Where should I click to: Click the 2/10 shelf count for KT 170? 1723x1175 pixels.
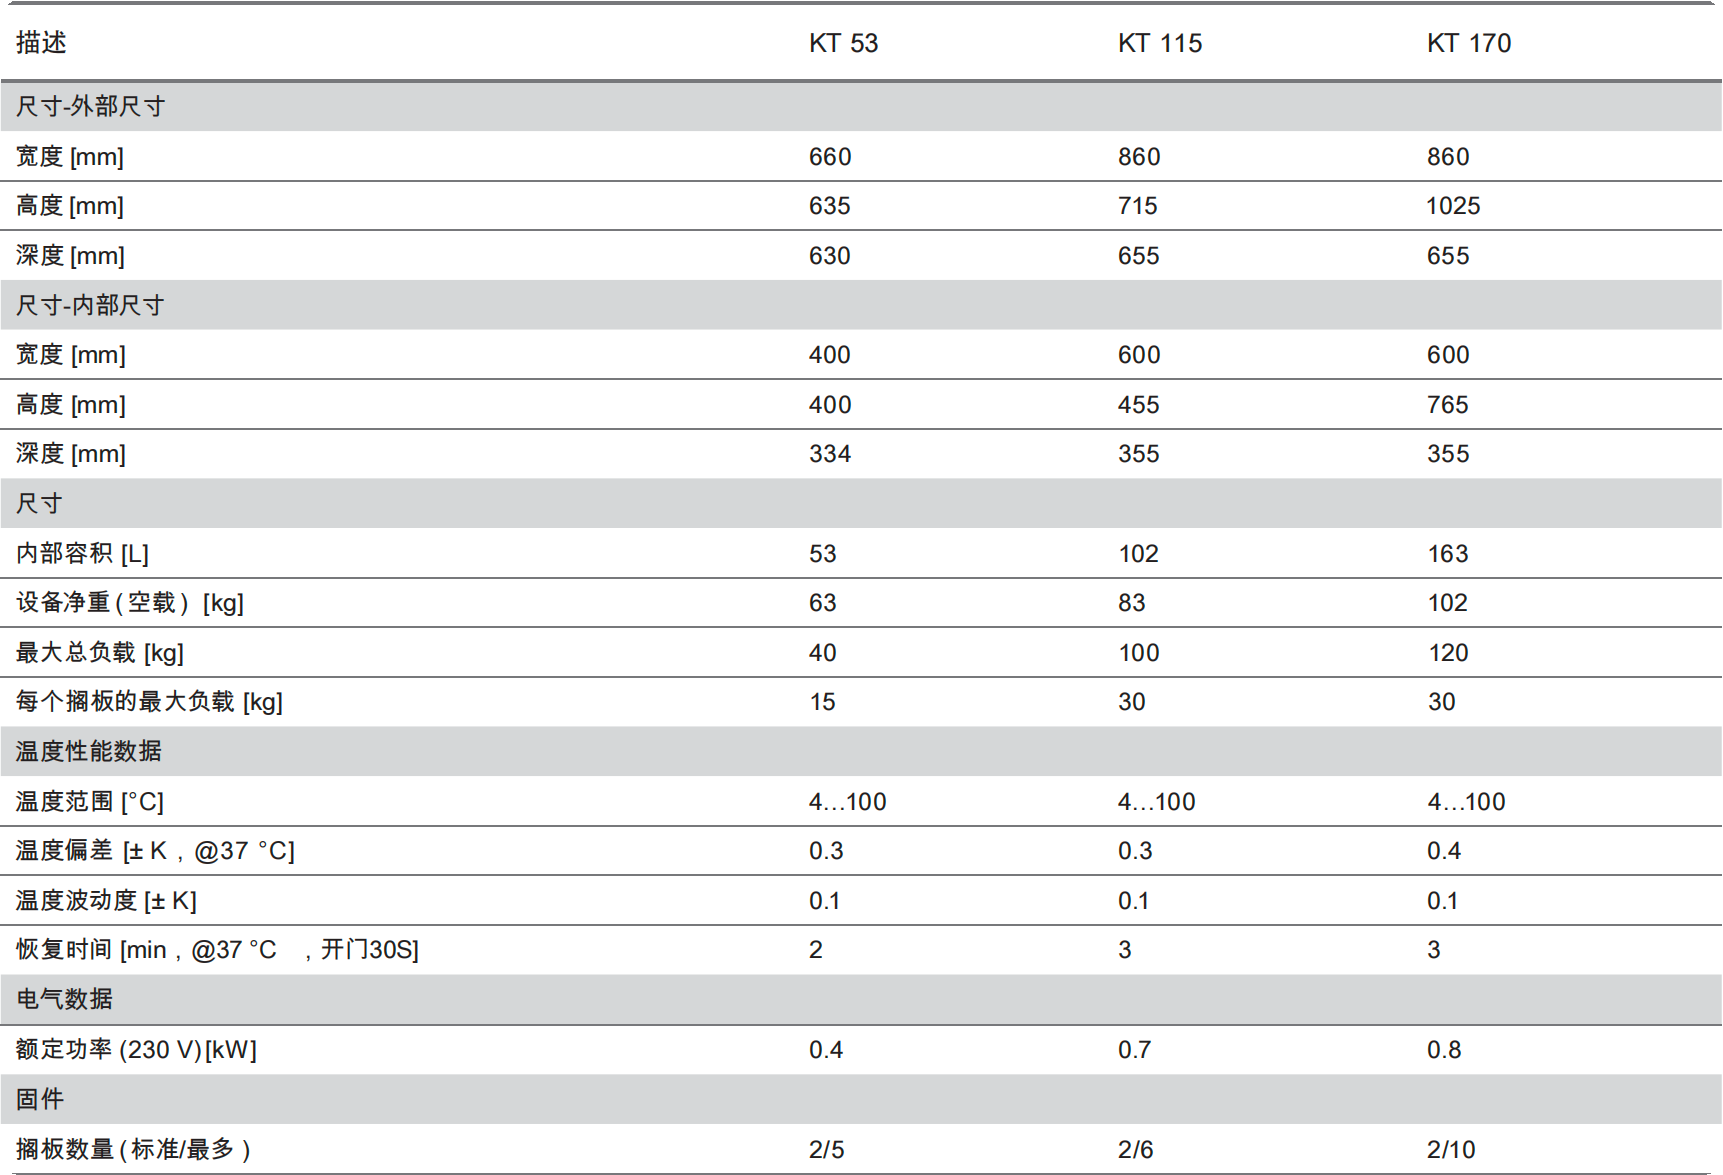(1450, 1150)
